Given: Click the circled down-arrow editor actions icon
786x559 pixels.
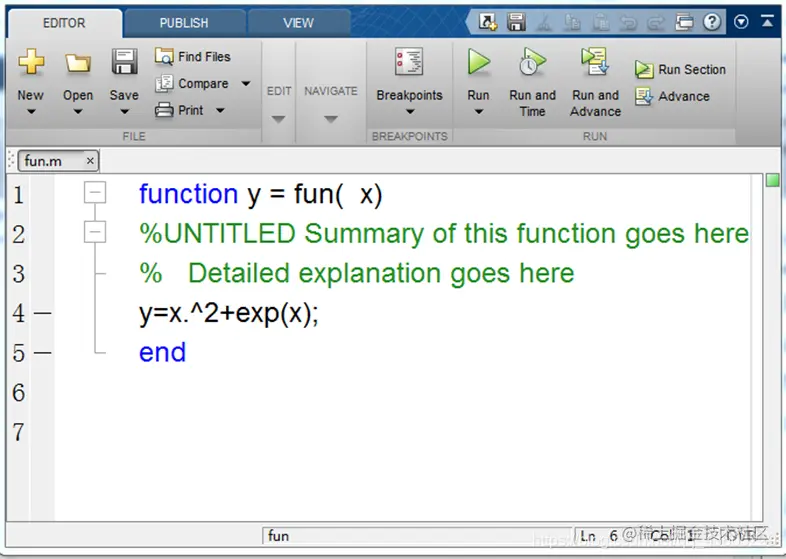Looking at the screenshot, I should [741, 22].
